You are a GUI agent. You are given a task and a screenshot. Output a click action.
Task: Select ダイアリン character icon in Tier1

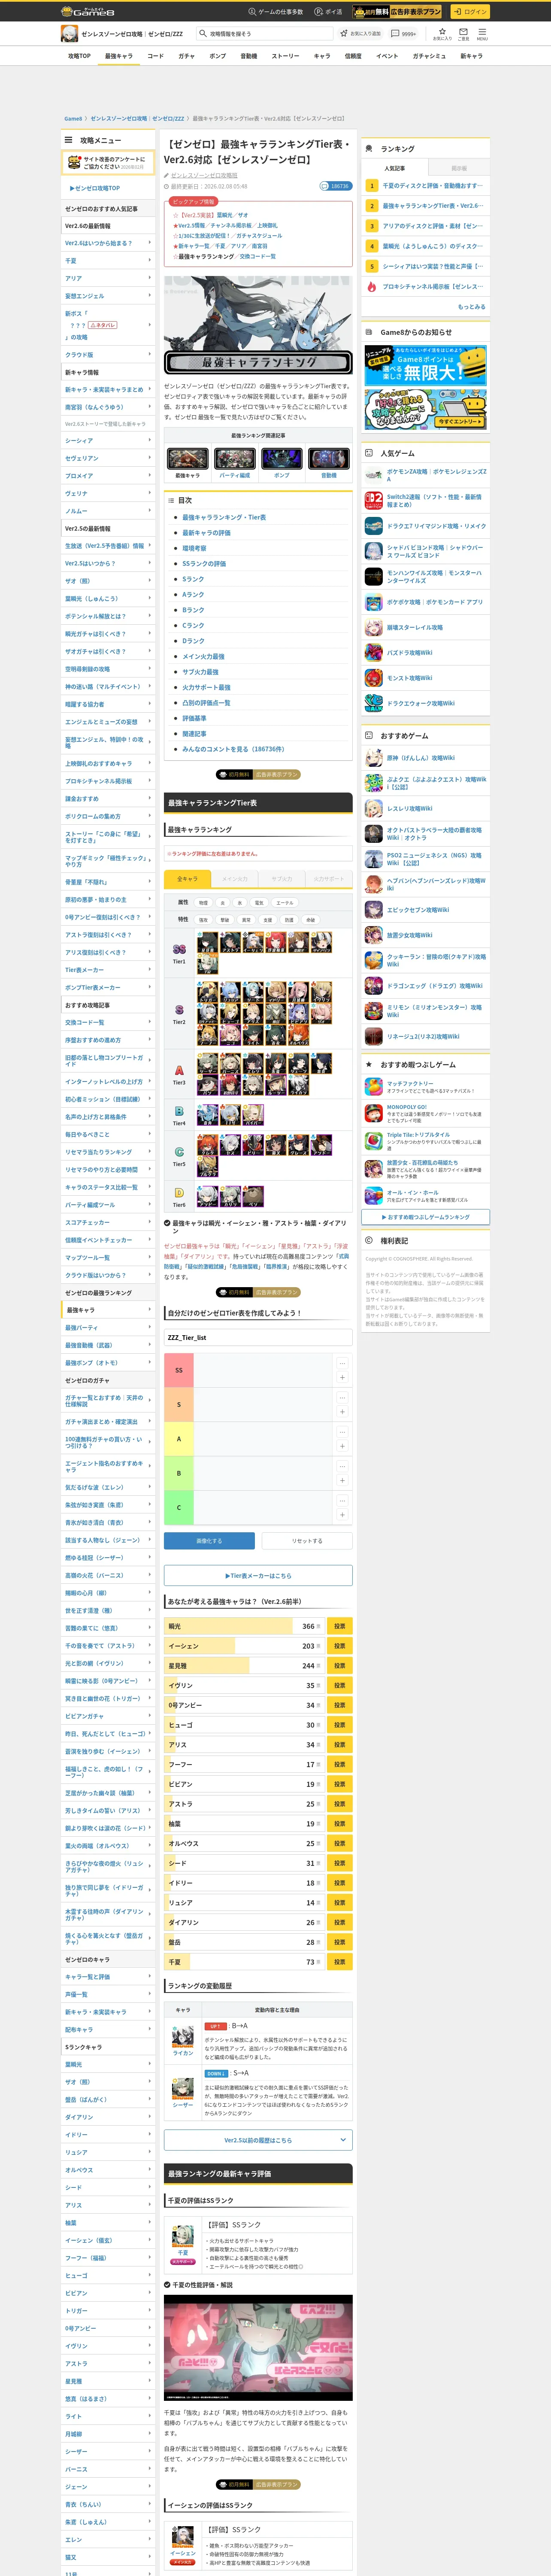[x=322, y=943]
